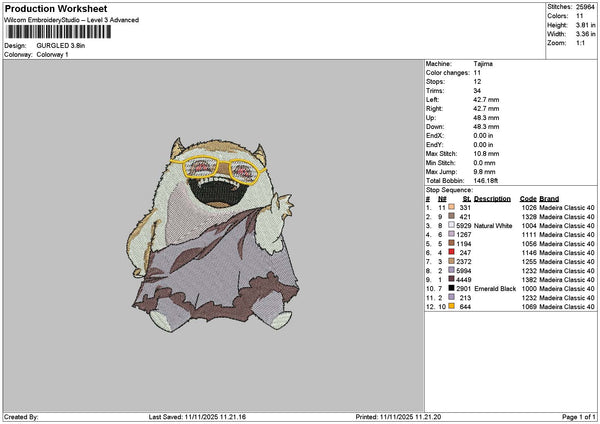Viewport: 600px width, 424px height.
Task: Click the 'Color changes:' label
Action: coord(448,73)
